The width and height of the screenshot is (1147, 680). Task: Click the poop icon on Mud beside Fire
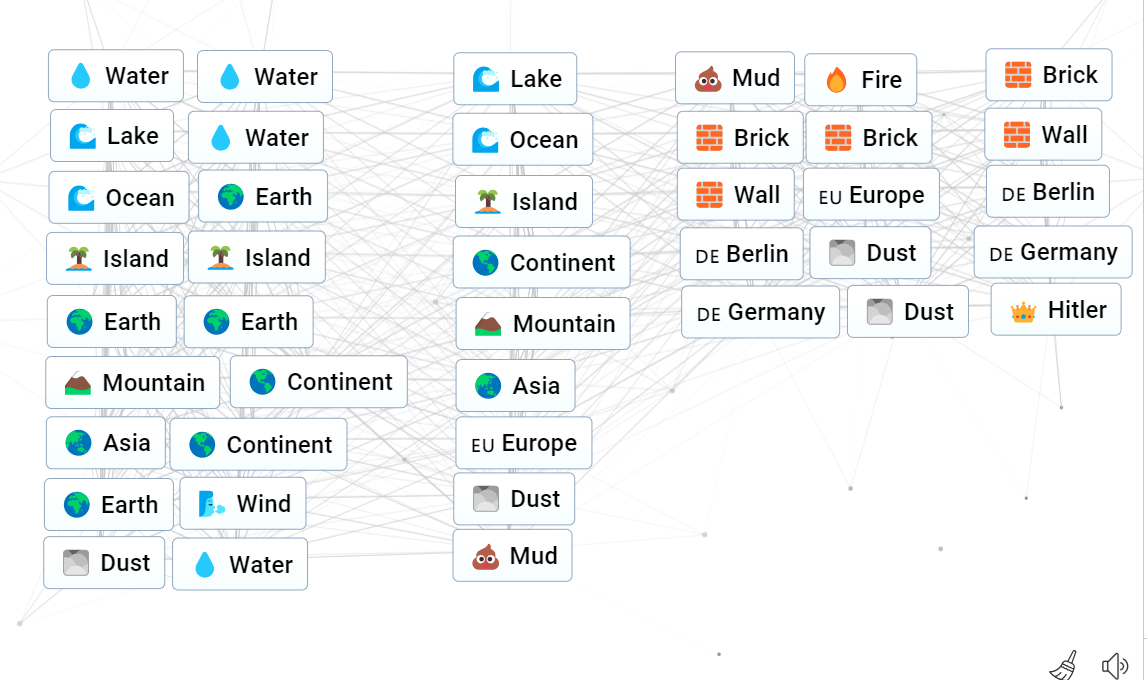(x=707, y=78)
